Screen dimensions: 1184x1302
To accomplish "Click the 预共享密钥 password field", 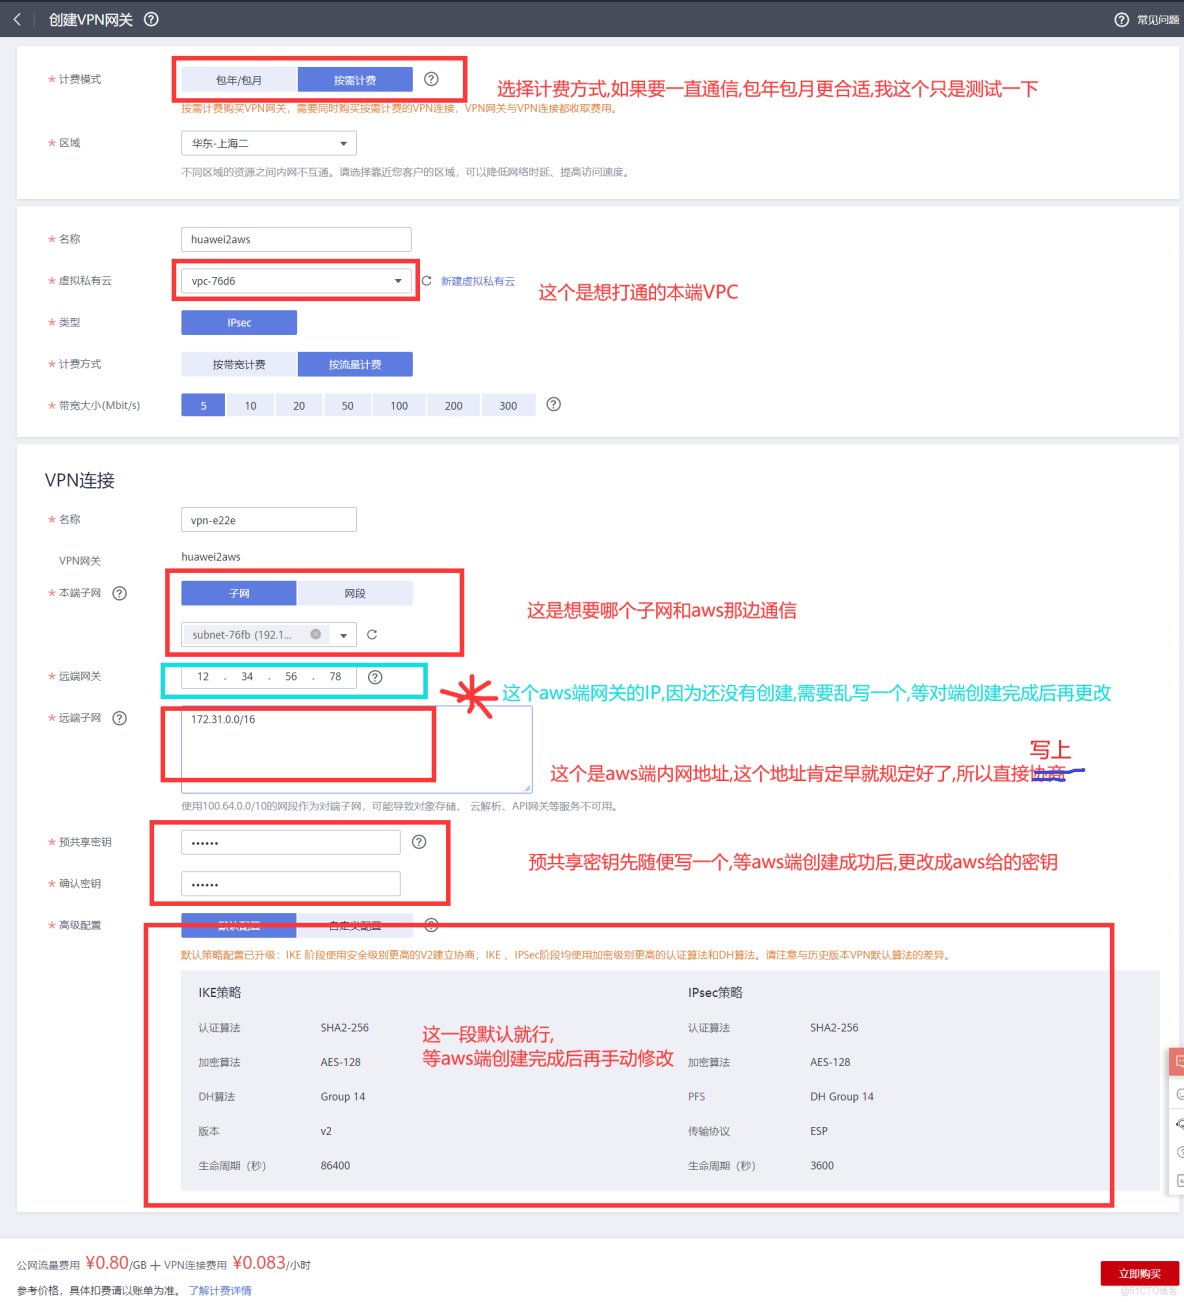I will (x=291, y=843).
